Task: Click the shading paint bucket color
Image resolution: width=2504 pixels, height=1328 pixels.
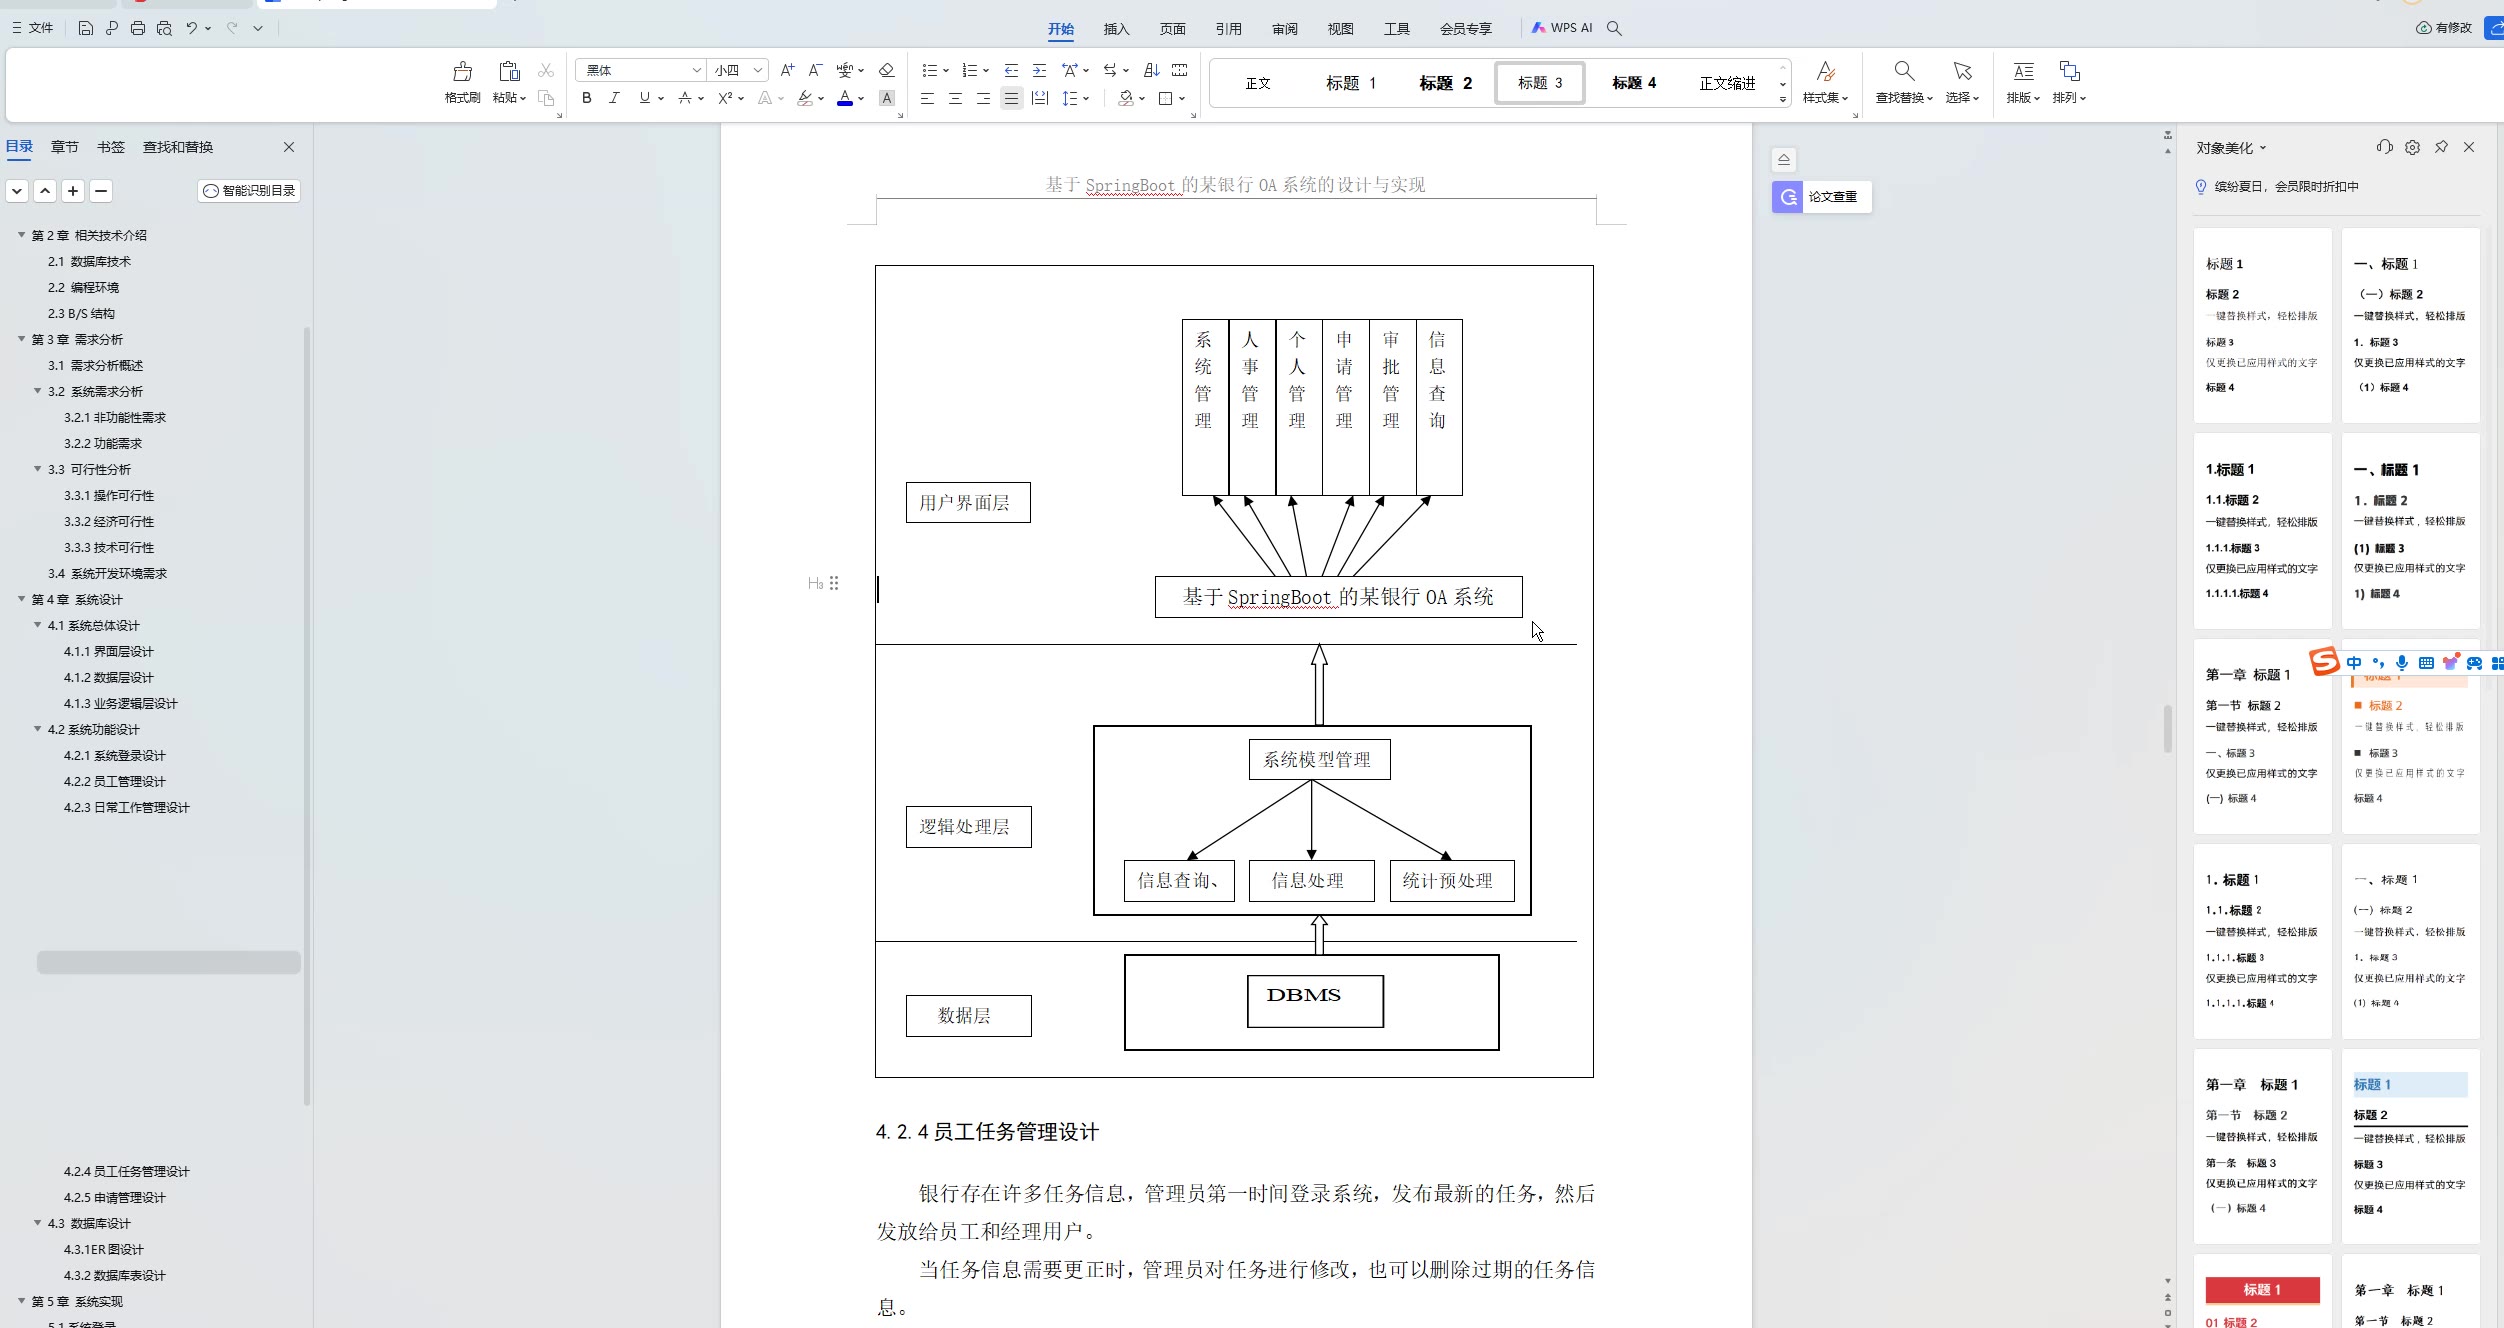Action: coord(1126,98)
